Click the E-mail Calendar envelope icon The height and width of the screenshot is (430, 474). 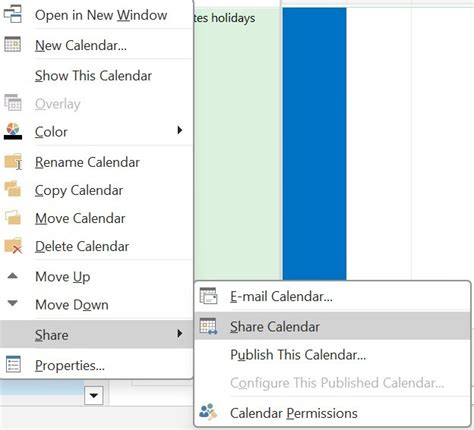coord(208,296)
